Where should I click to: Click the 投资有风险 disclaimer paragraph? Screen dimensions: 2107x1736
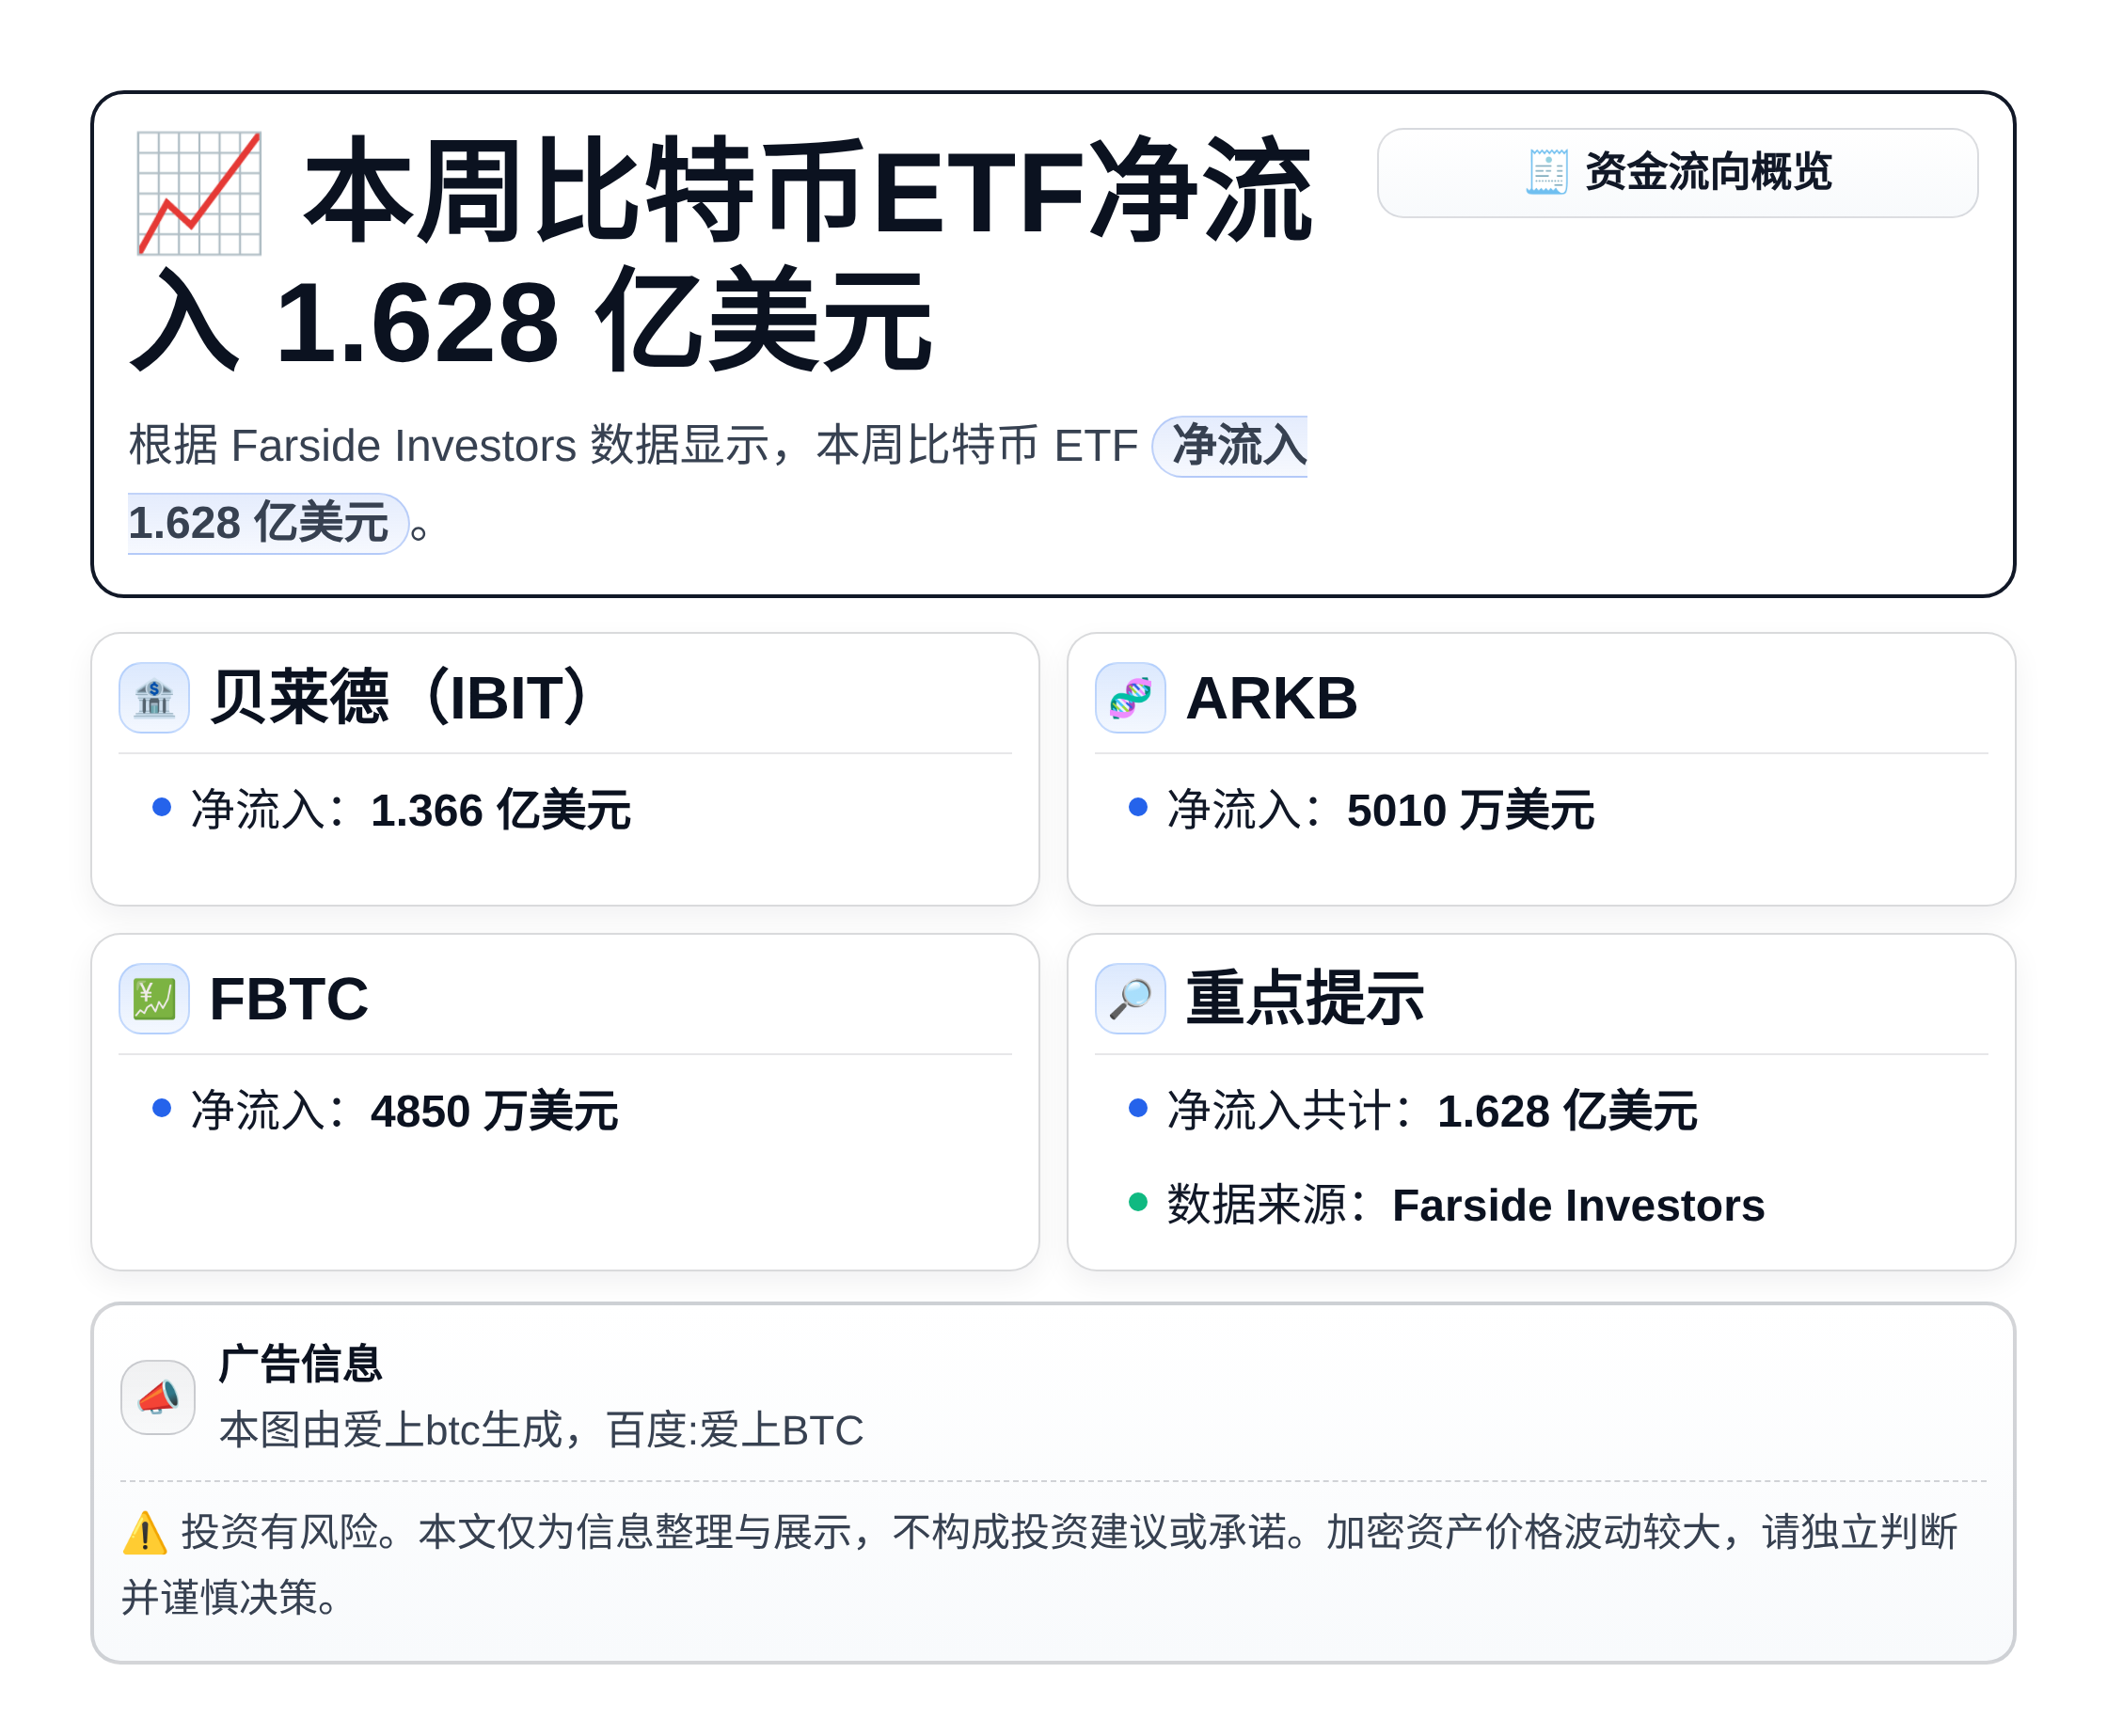1040,1564
